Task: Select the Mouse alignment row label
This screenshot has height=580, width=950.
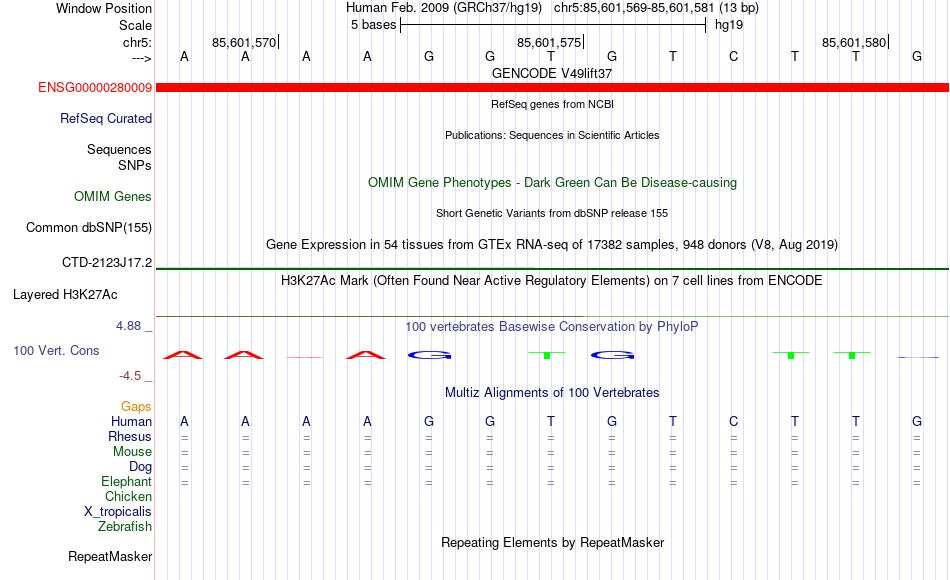Action: 132,452
